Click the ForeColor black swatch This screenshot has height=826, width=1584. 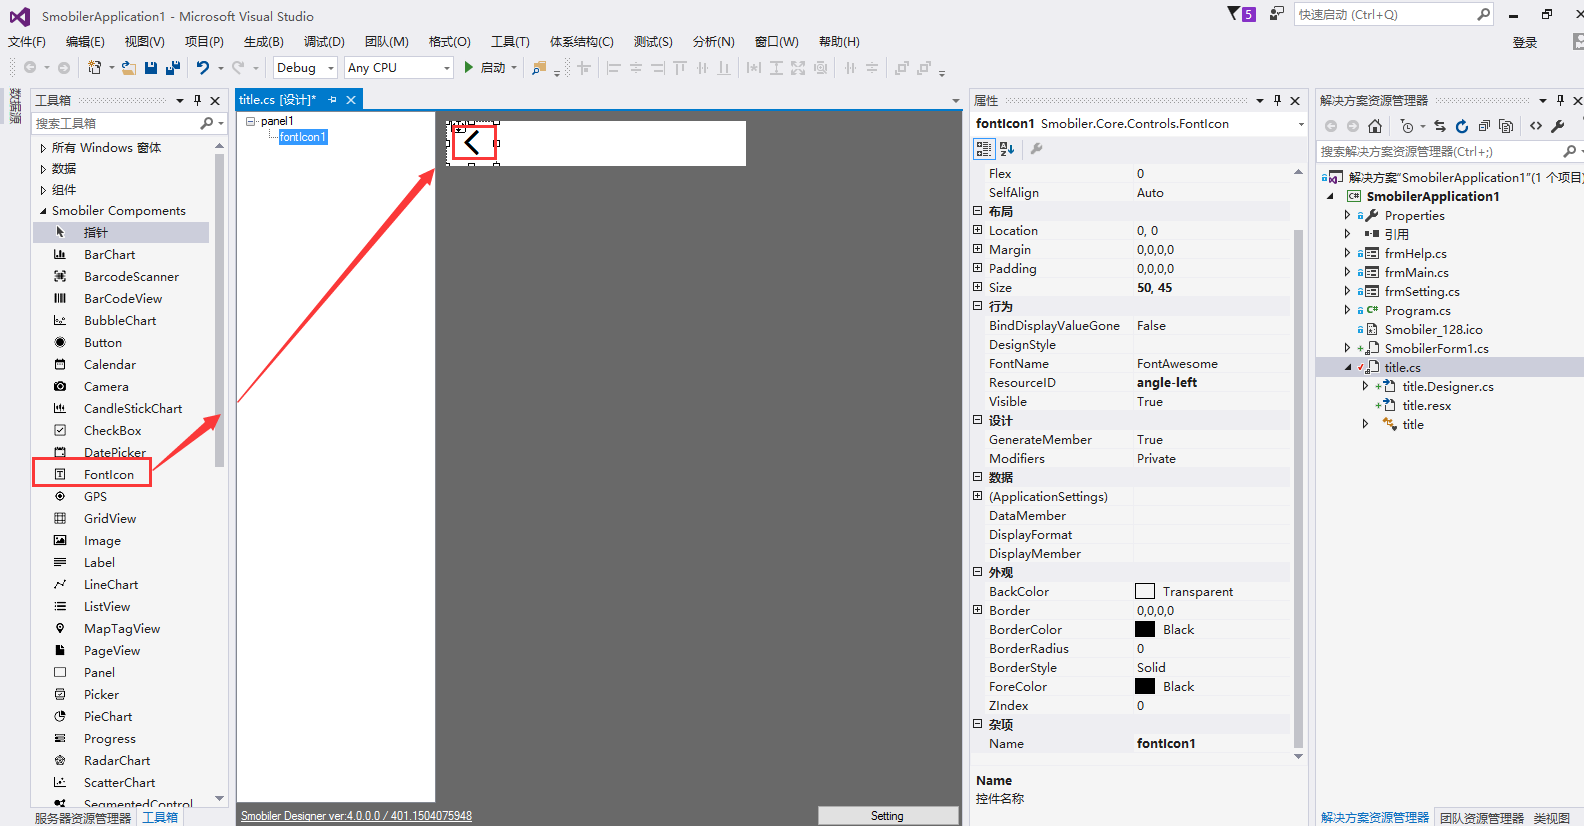(1145, 686)
